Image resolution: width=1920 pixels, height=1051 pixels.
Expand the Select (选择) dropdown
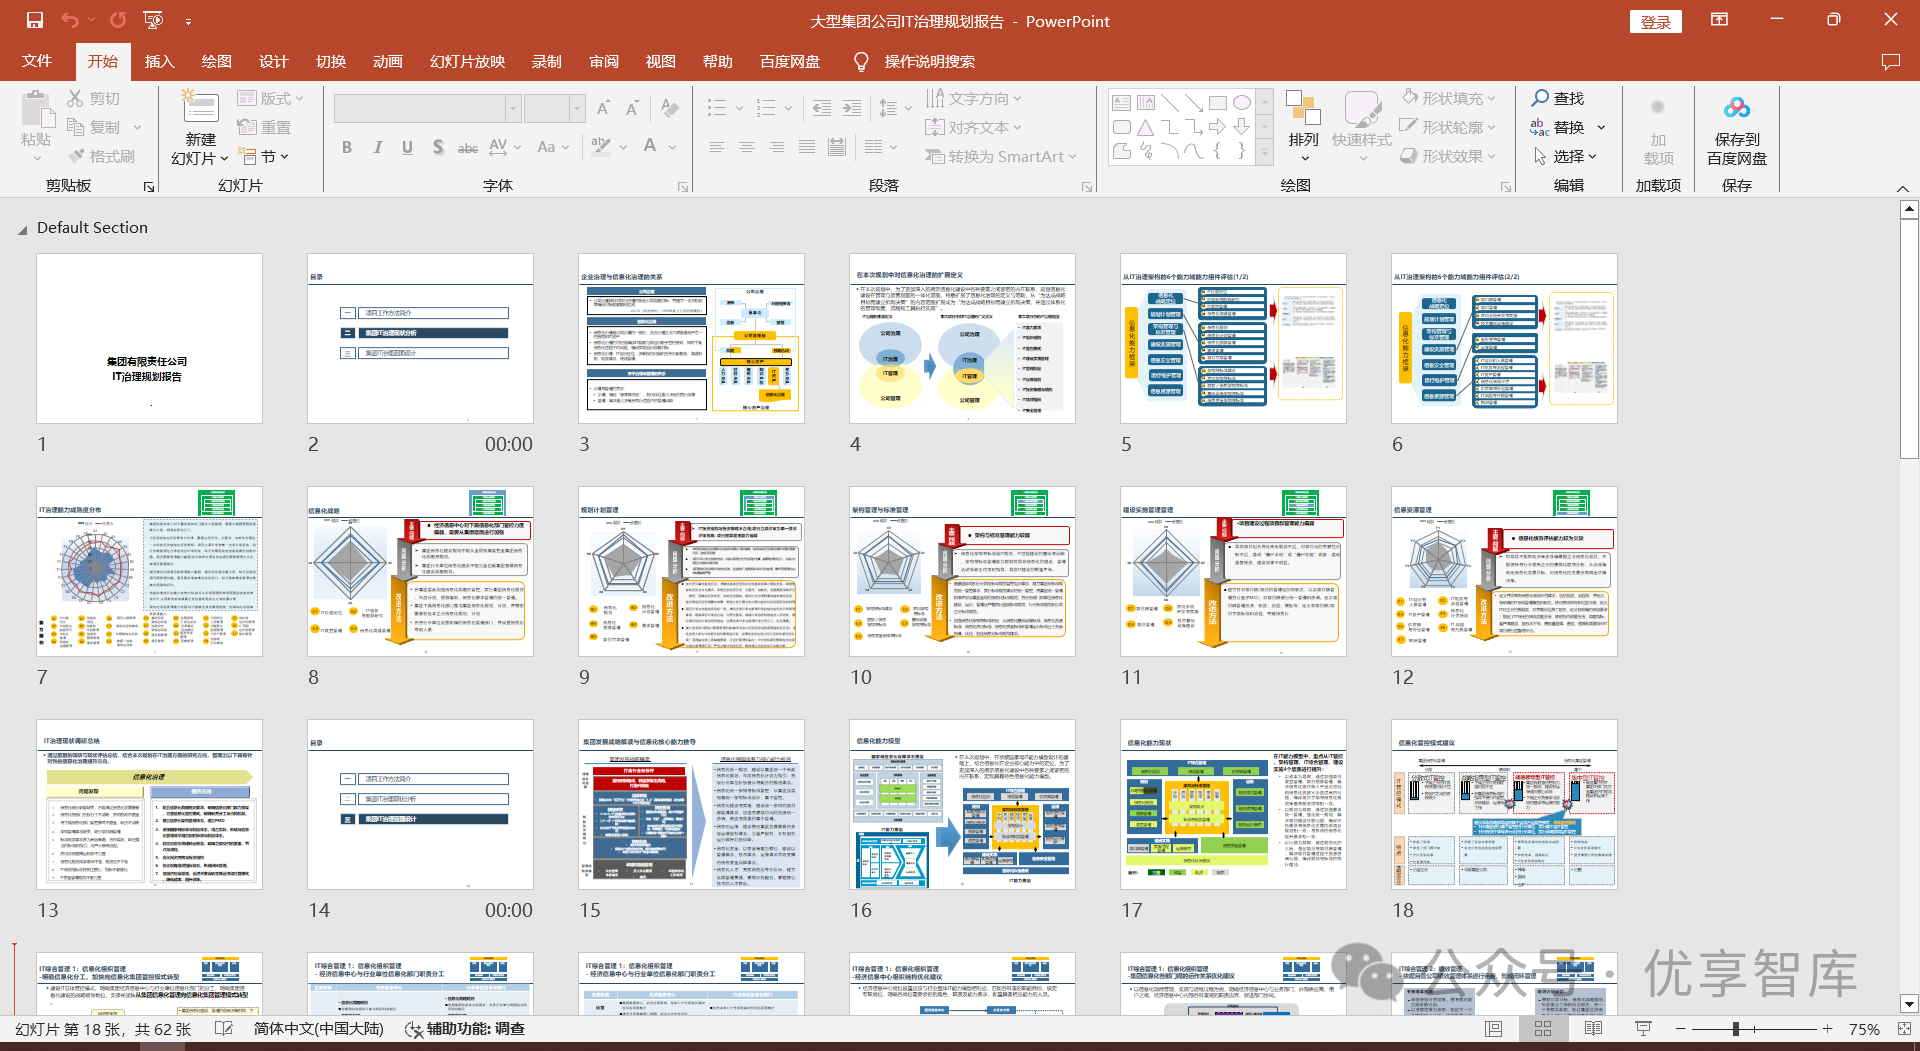[x=1568, y=157]
